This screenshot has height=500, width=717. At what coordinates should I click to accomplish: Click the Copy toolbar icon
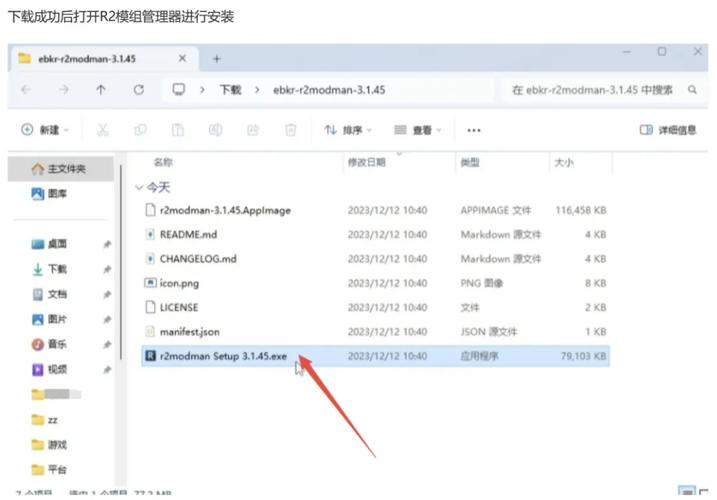140,130
